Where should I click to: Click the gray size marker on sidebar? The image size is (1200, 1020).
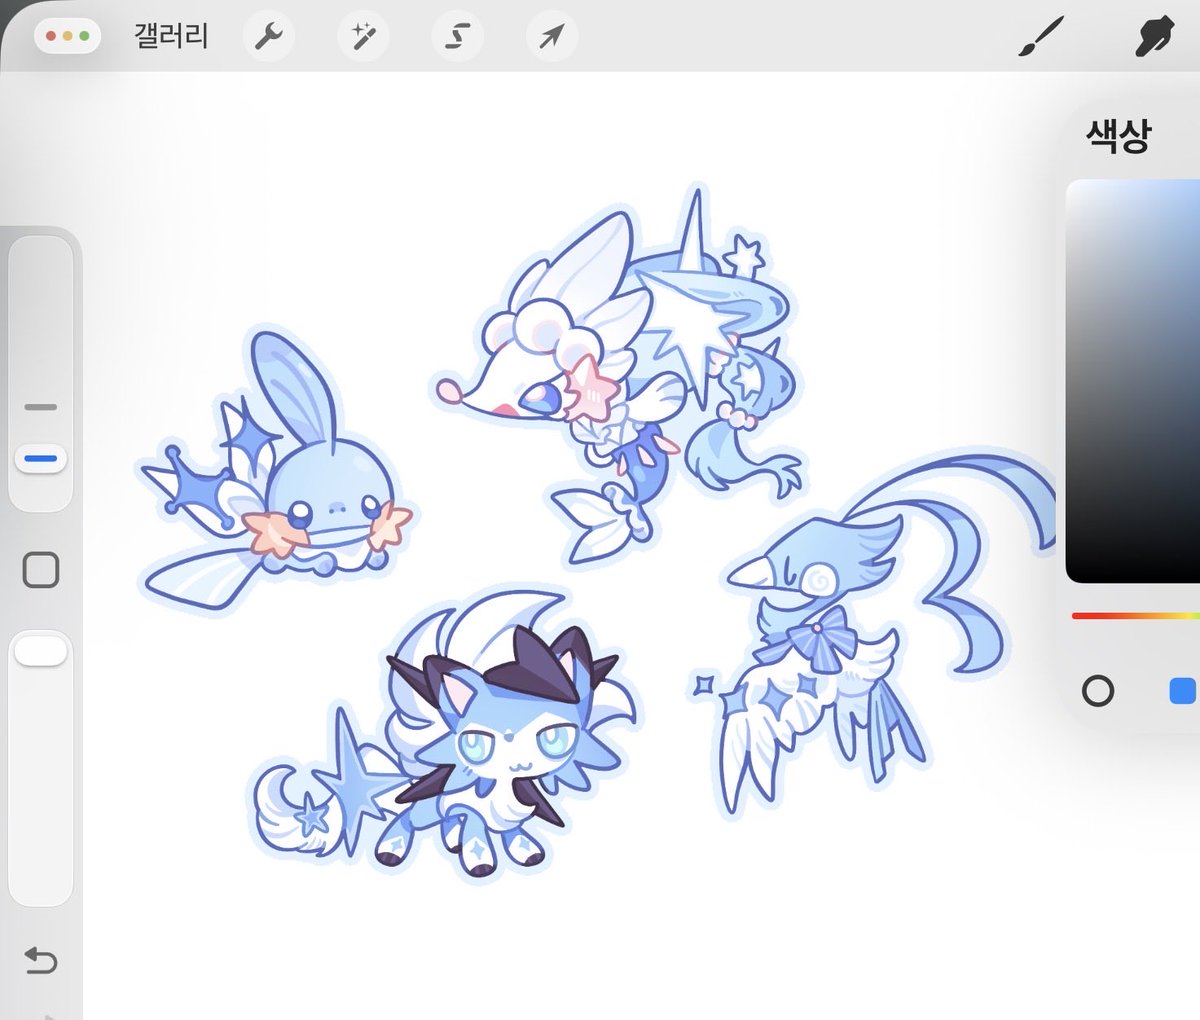[41, 407]
